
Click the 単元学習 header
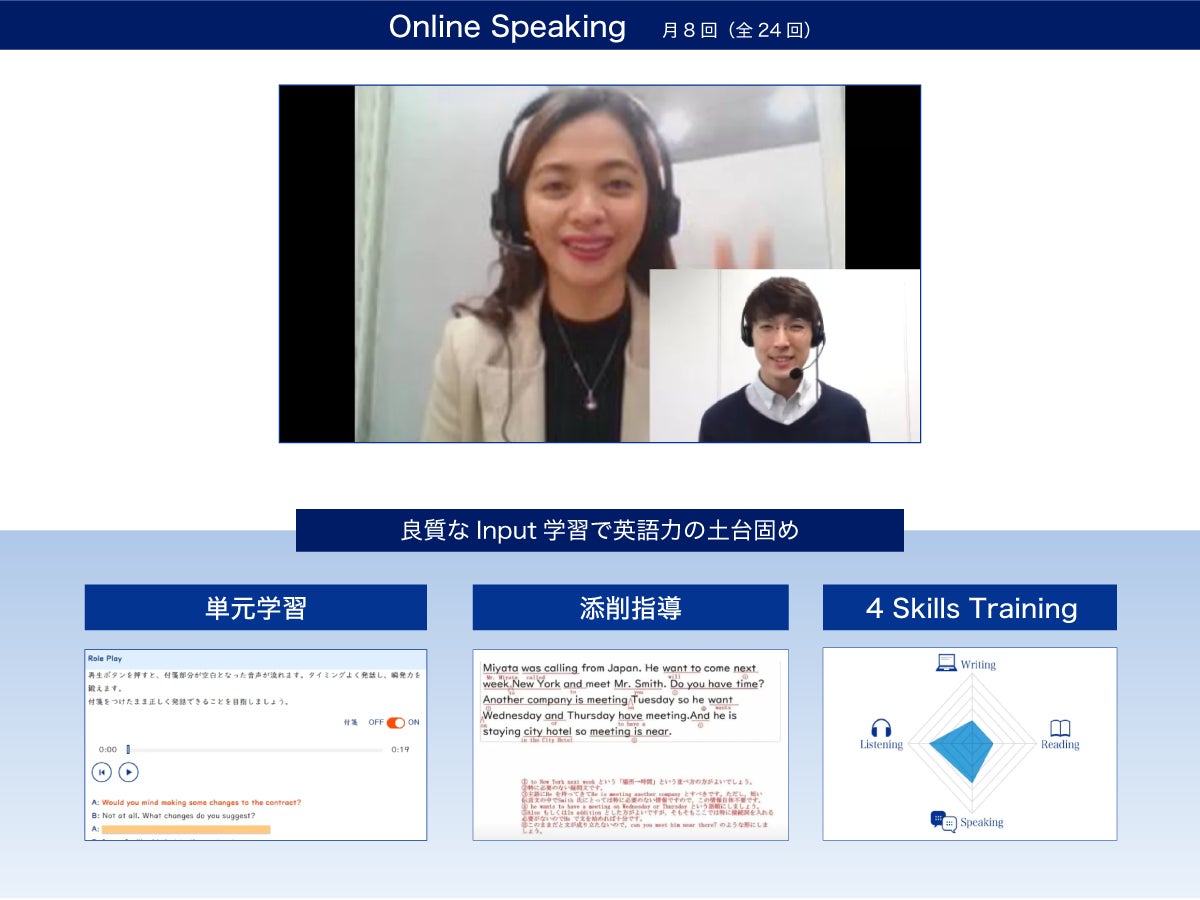click(x=256, y=607)
